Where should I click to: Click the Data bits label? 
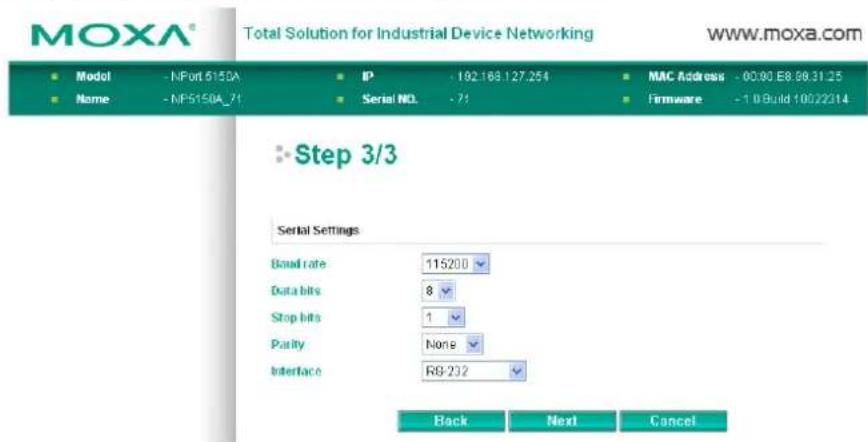[x=296, y=291]
